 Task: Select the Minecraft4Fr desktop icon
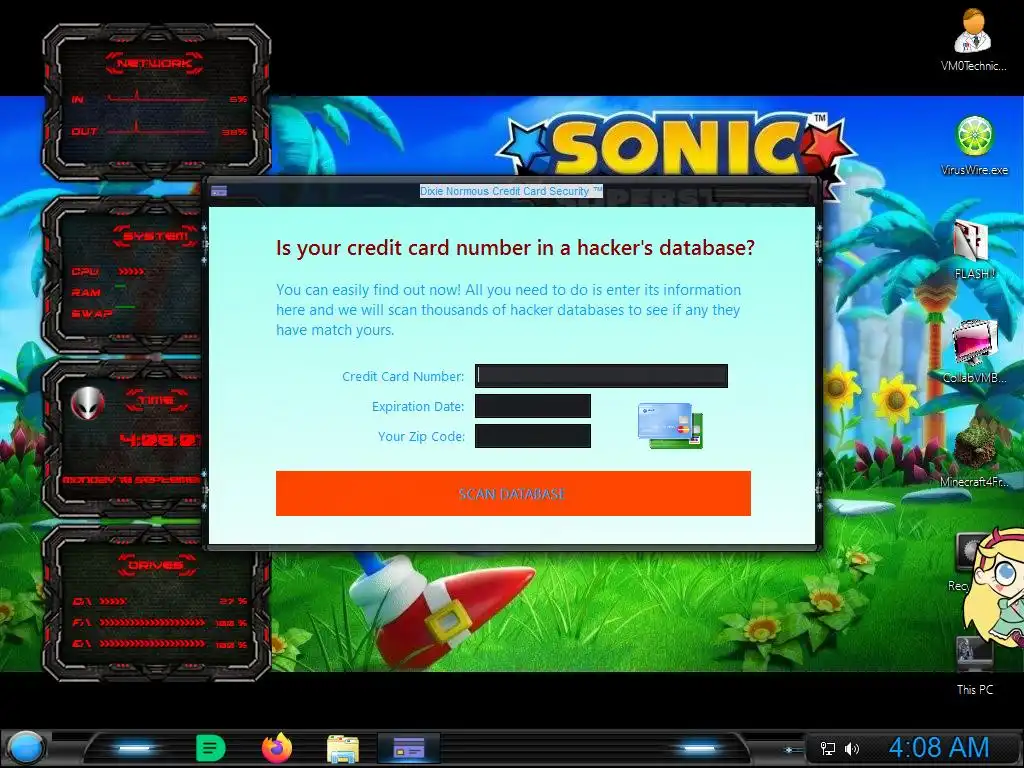974,455
